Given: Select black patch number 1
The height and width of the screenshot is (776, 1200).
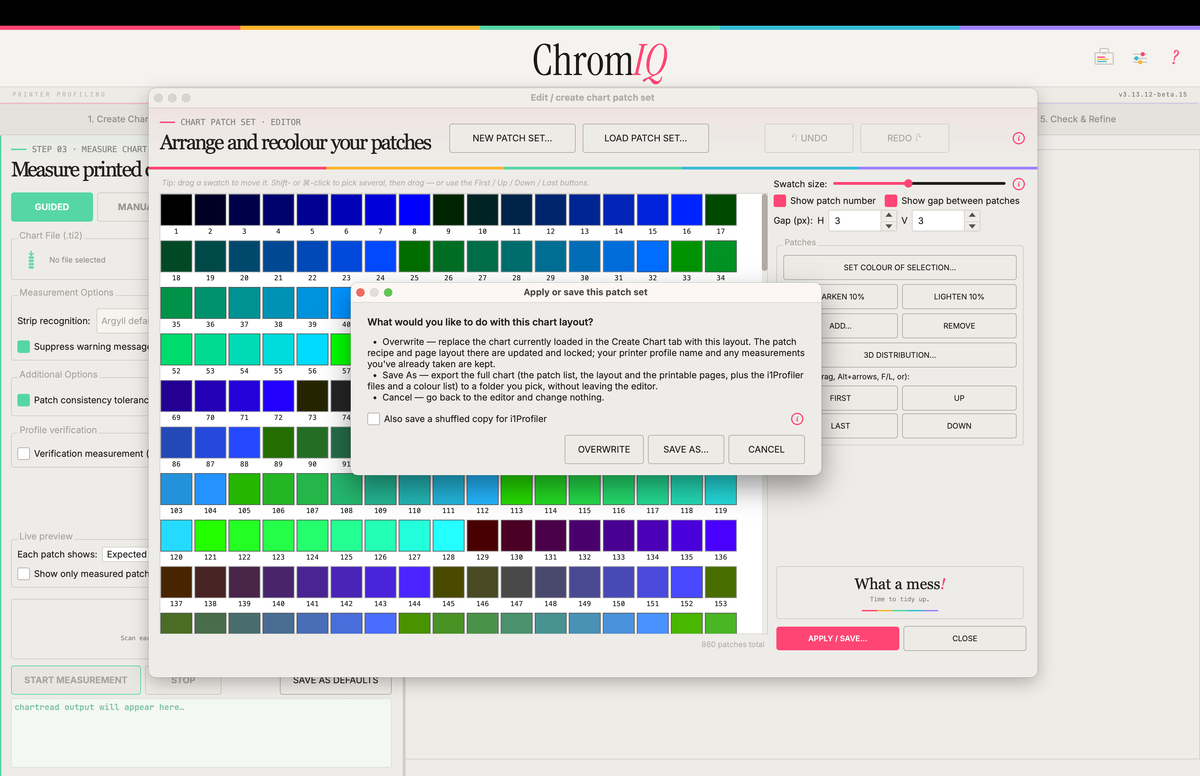Looking at the screenshot, I should (x=176, y=210).
